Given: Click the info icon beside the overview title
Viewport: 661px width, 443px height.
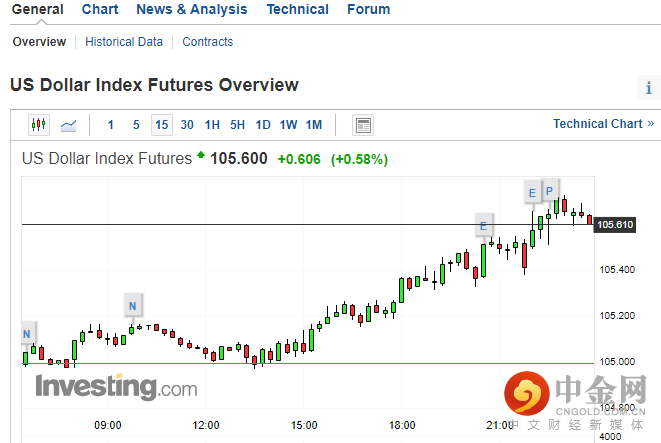Looking at the screenshot, I should coord(649,88).
